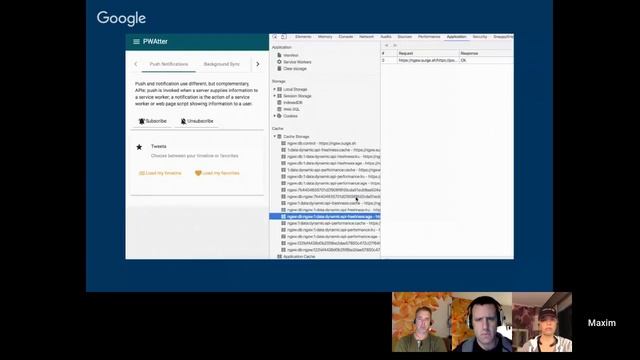This screenshot has height=360, width=640.
Task: Select the first cached request row URL
Action: pos(427,60)
